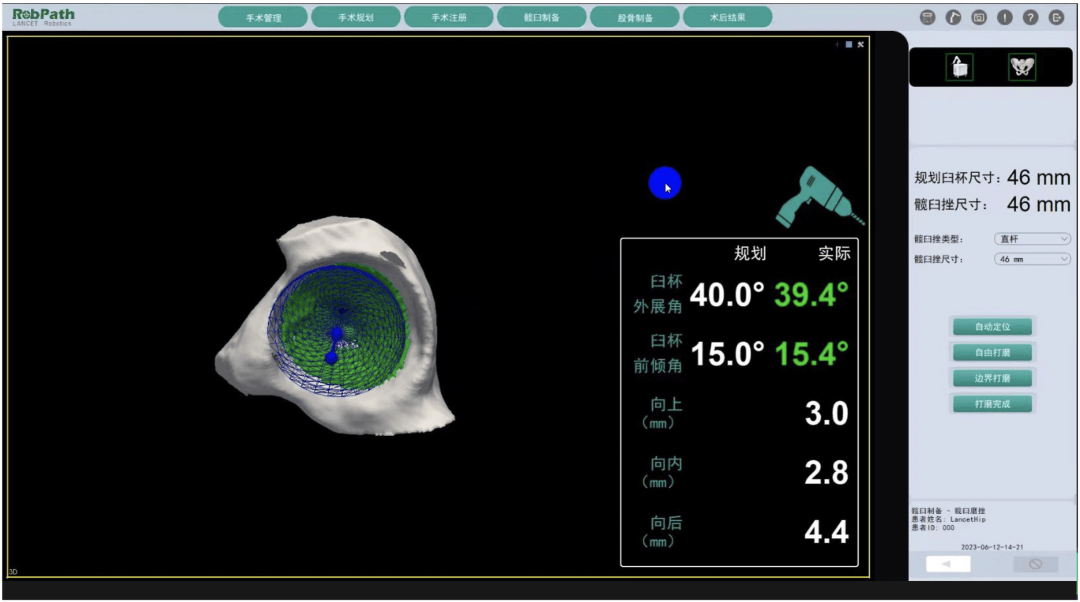Open the screenshot capture tool icon
The image size is (1080, 602).
[x=979, y=17]
